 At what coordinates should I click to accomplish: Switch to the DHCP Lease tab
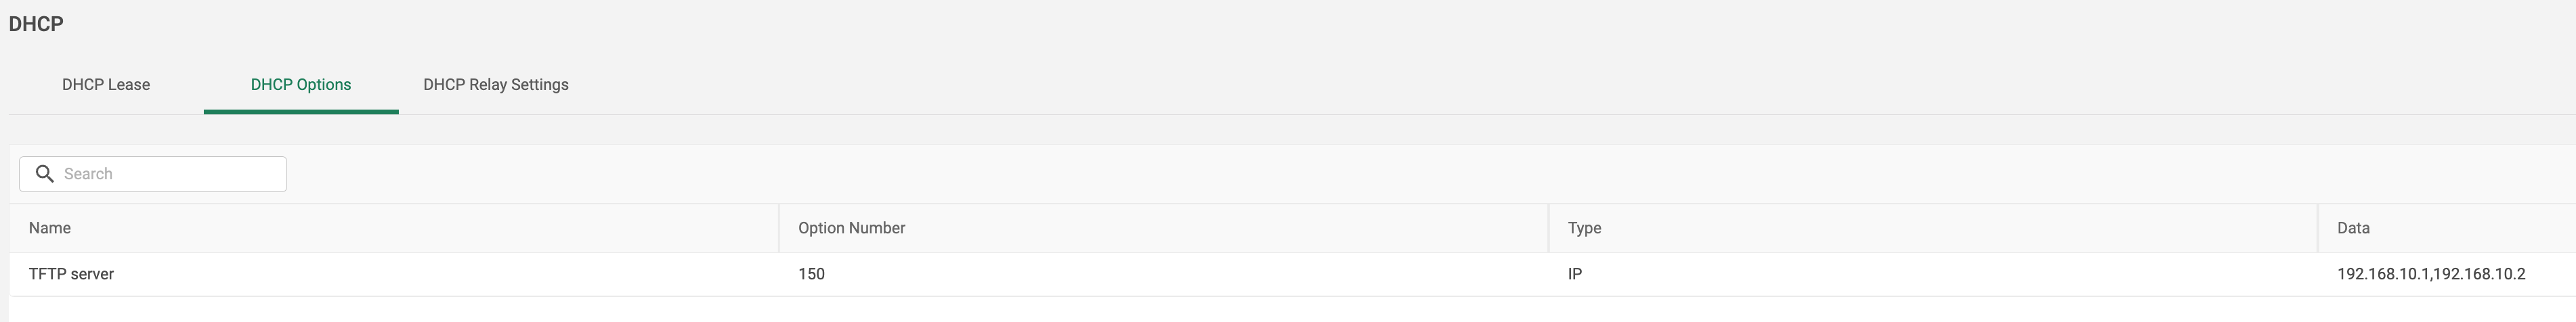106,85
